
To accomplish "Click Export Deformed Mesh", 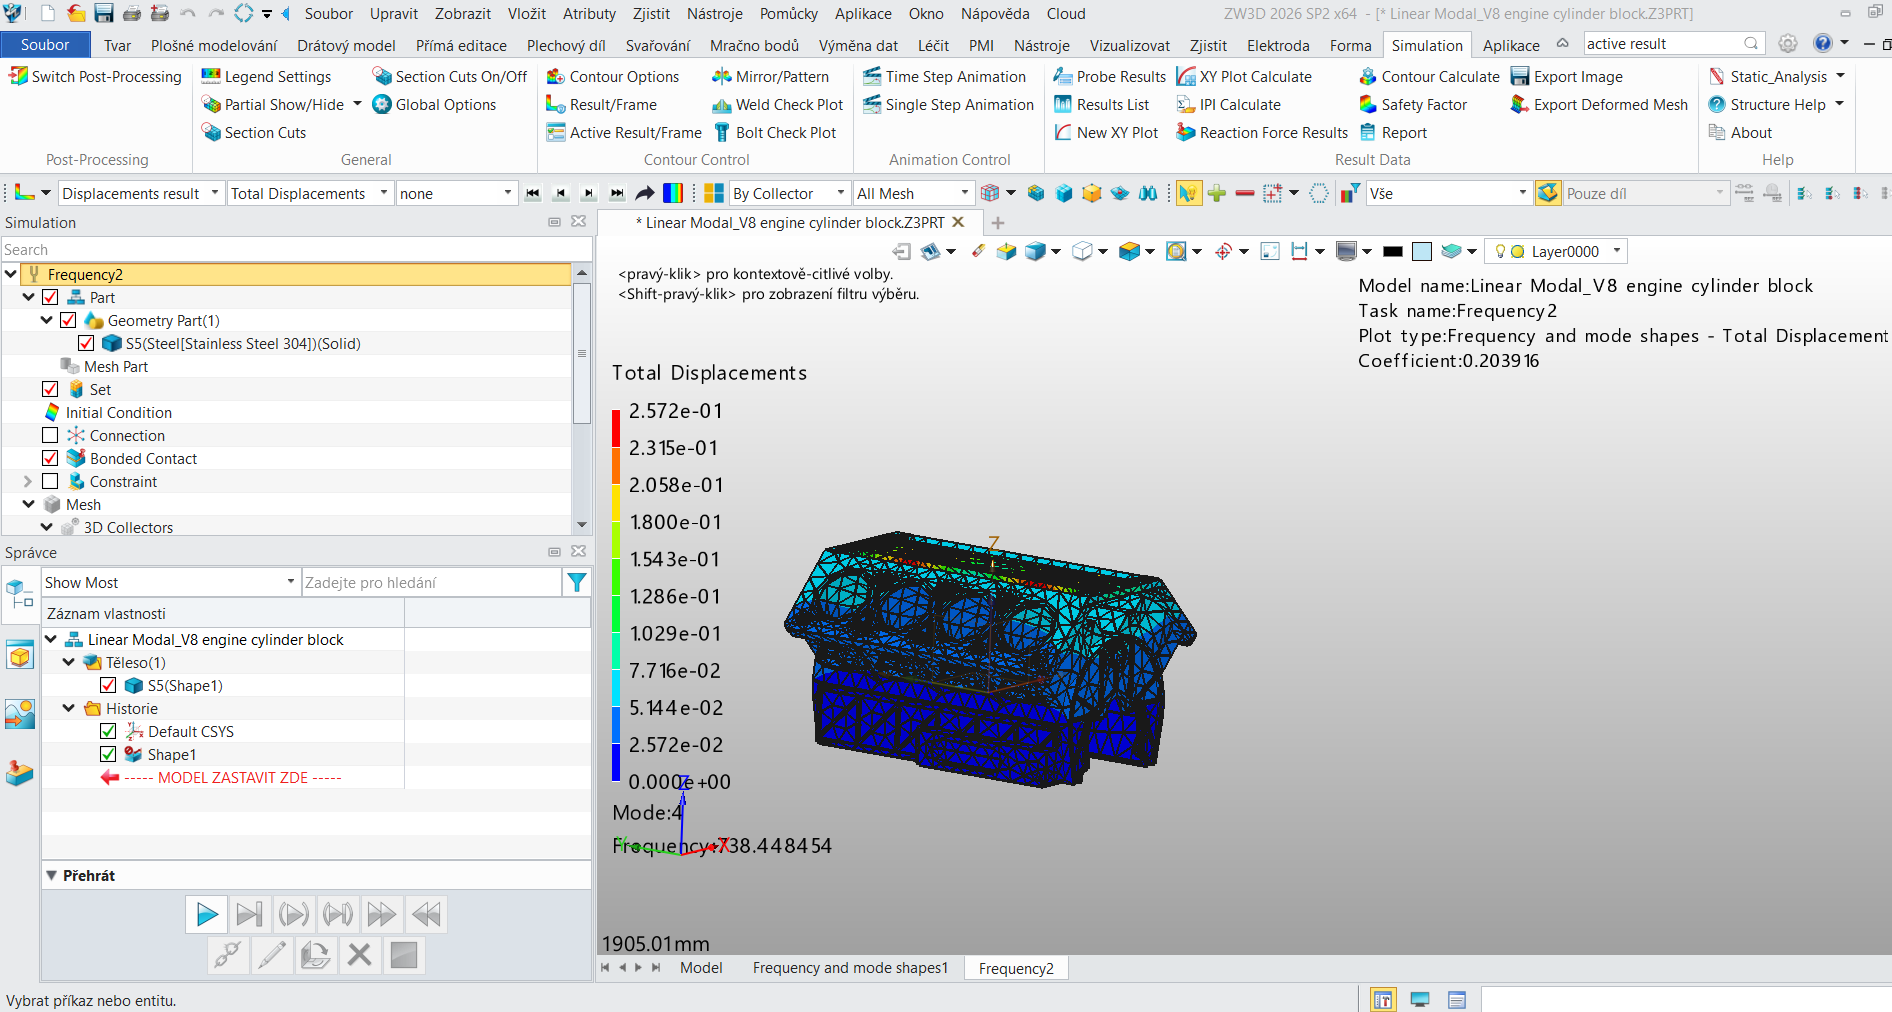I will (1599, 105).
